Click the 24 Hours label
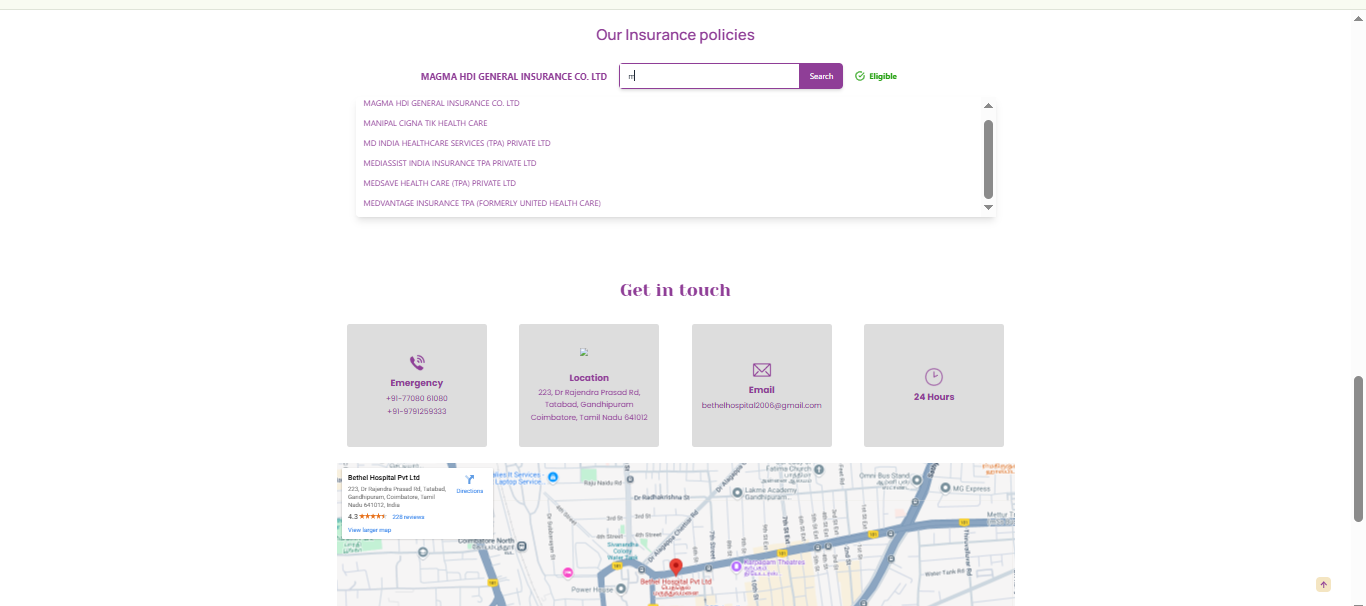This screenshot has width=1366, height=606. (x=934, y=397)
